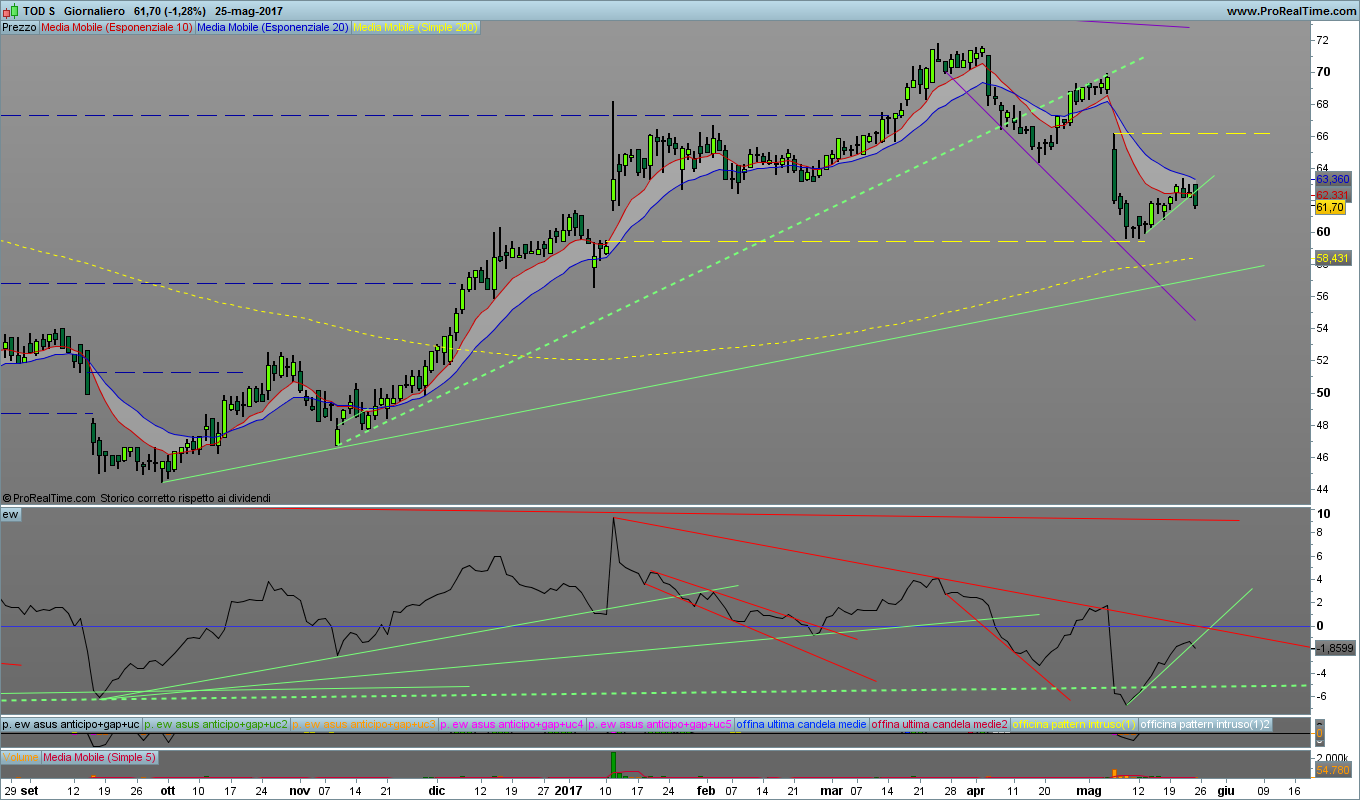Open the www.ProRealTime.com link

tap(1290, 10)
